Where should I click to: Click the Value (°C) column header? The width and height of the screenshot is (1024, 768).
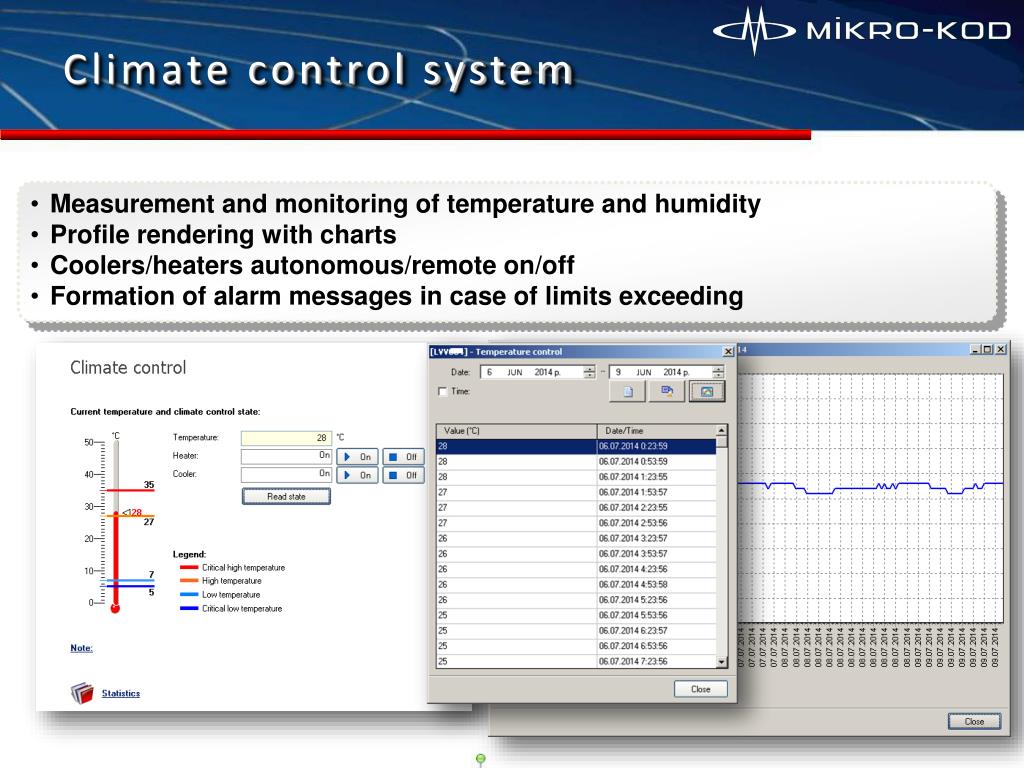517,430
